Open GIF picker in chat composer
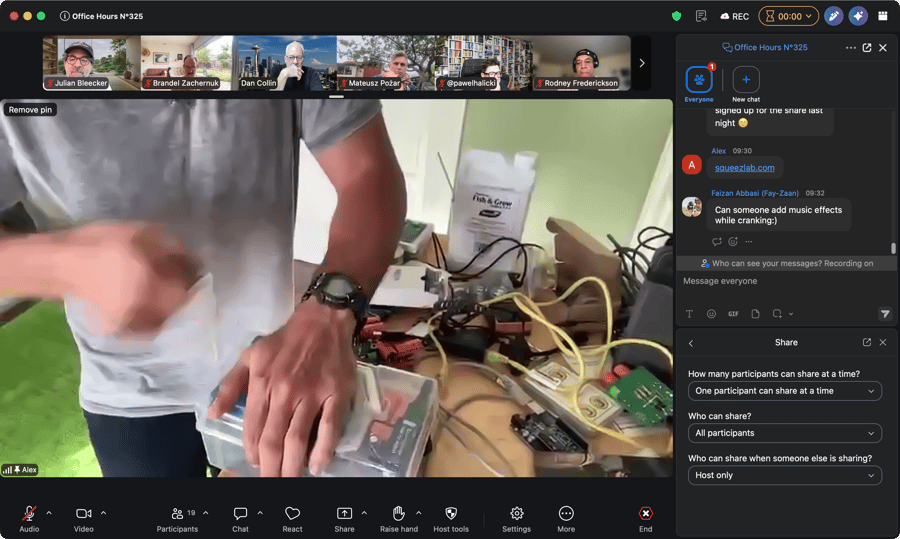This screenshot has width=900, height=539. [733, 314]
